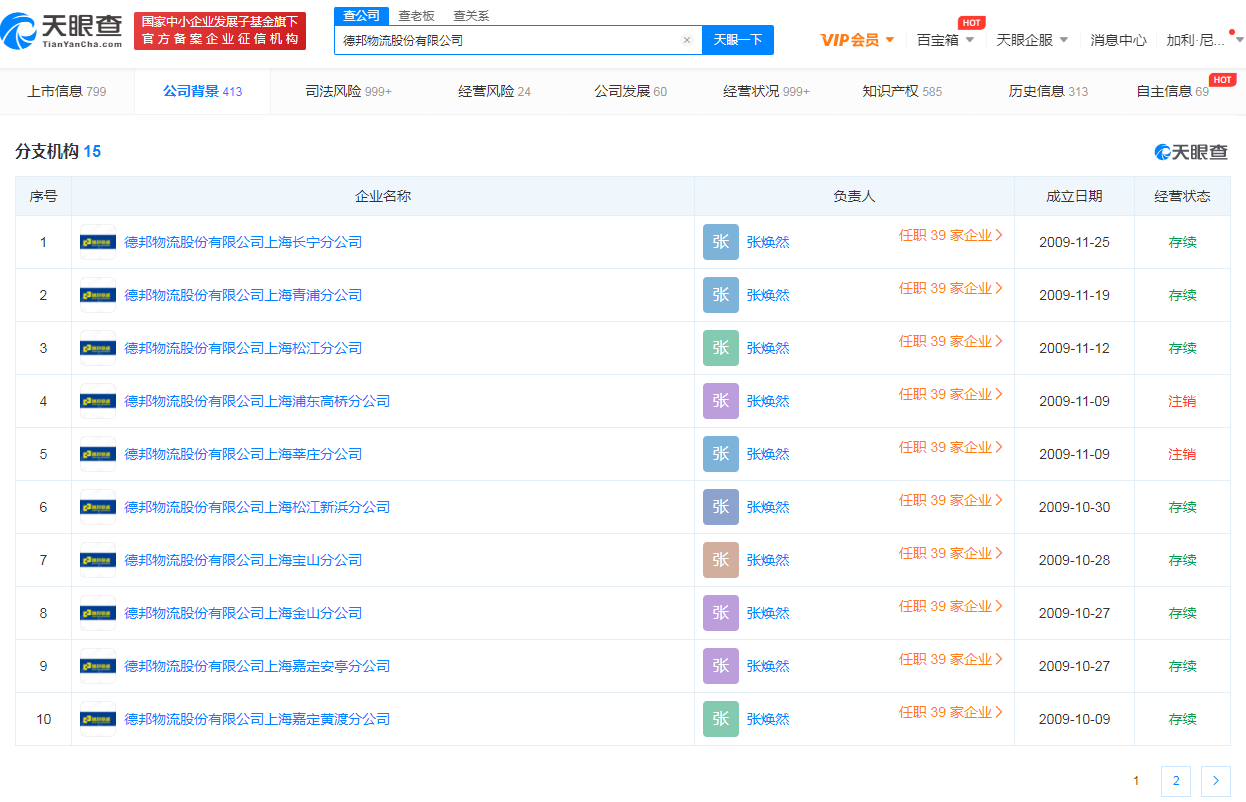Click company logo icon in row 10

[98, 719]
